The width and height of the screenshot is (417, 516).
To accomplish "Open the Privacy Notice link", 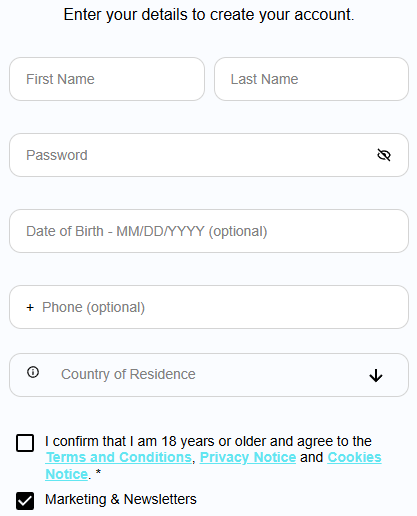I will point(248,457).
